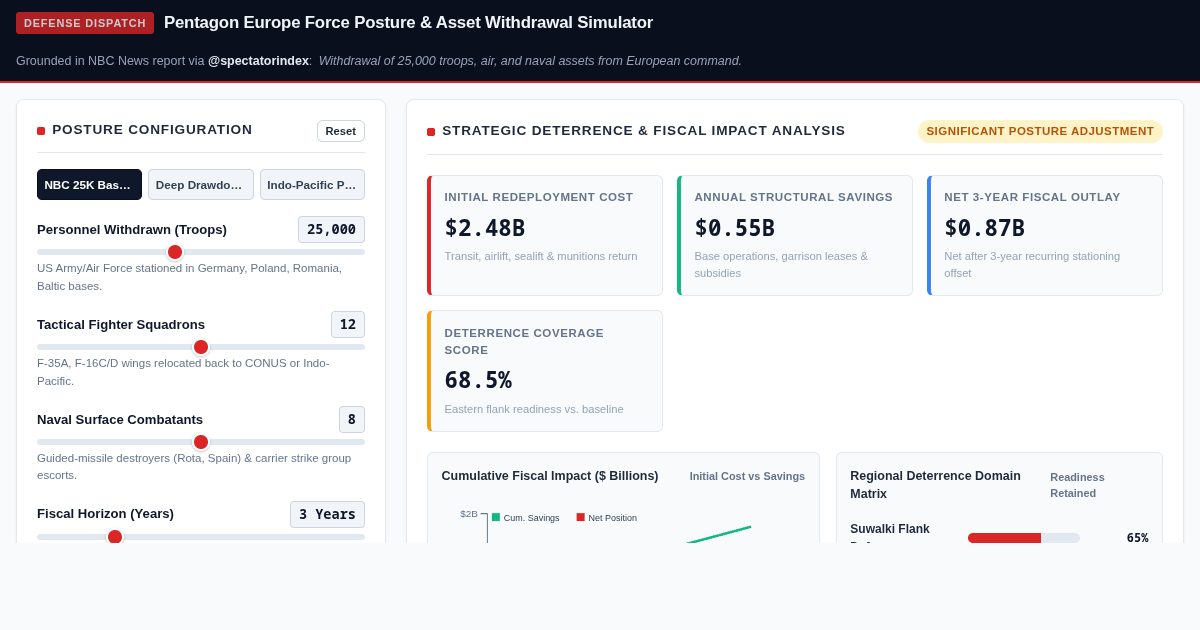Click the Fiscal Horizon slider handle

[115, 537]
